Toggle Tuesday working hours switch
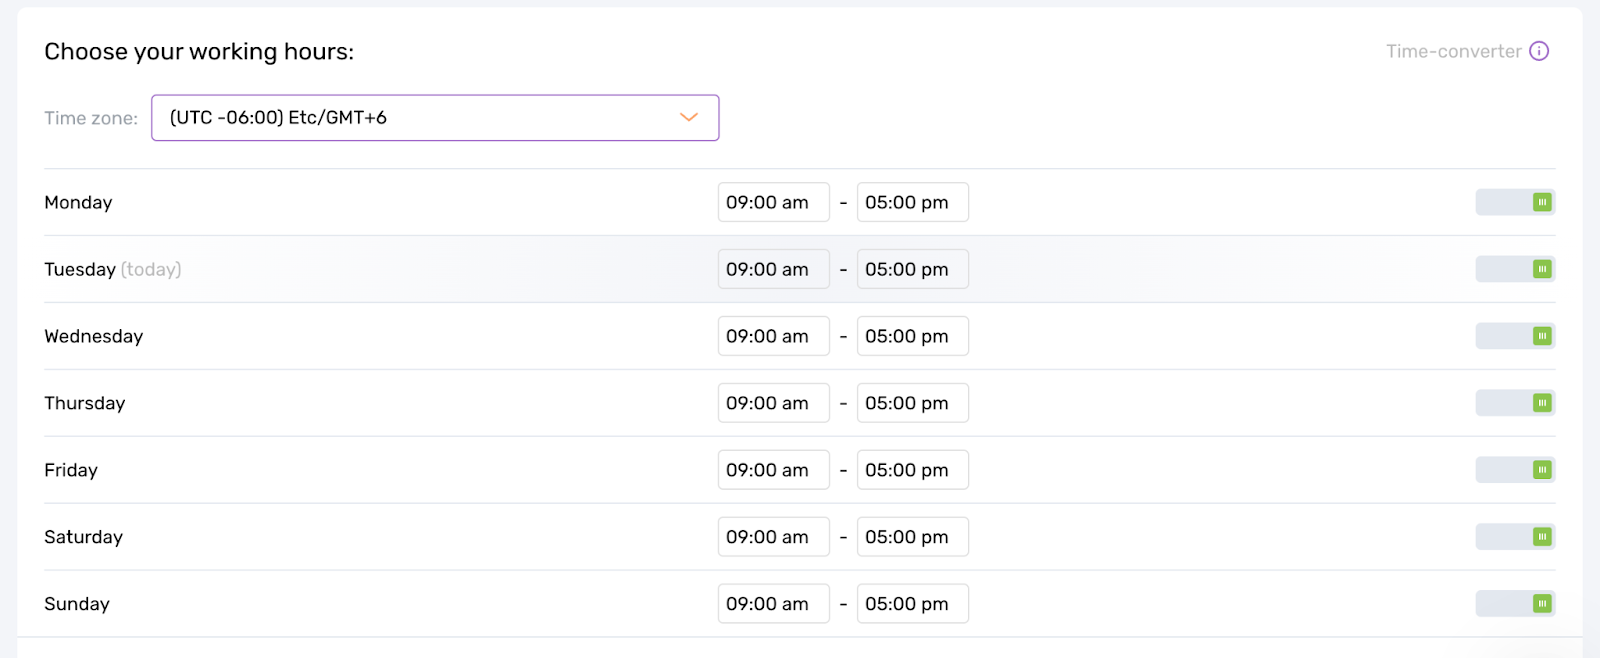This screenshot has width=1600, height=658. click(x=1515, y=269)
